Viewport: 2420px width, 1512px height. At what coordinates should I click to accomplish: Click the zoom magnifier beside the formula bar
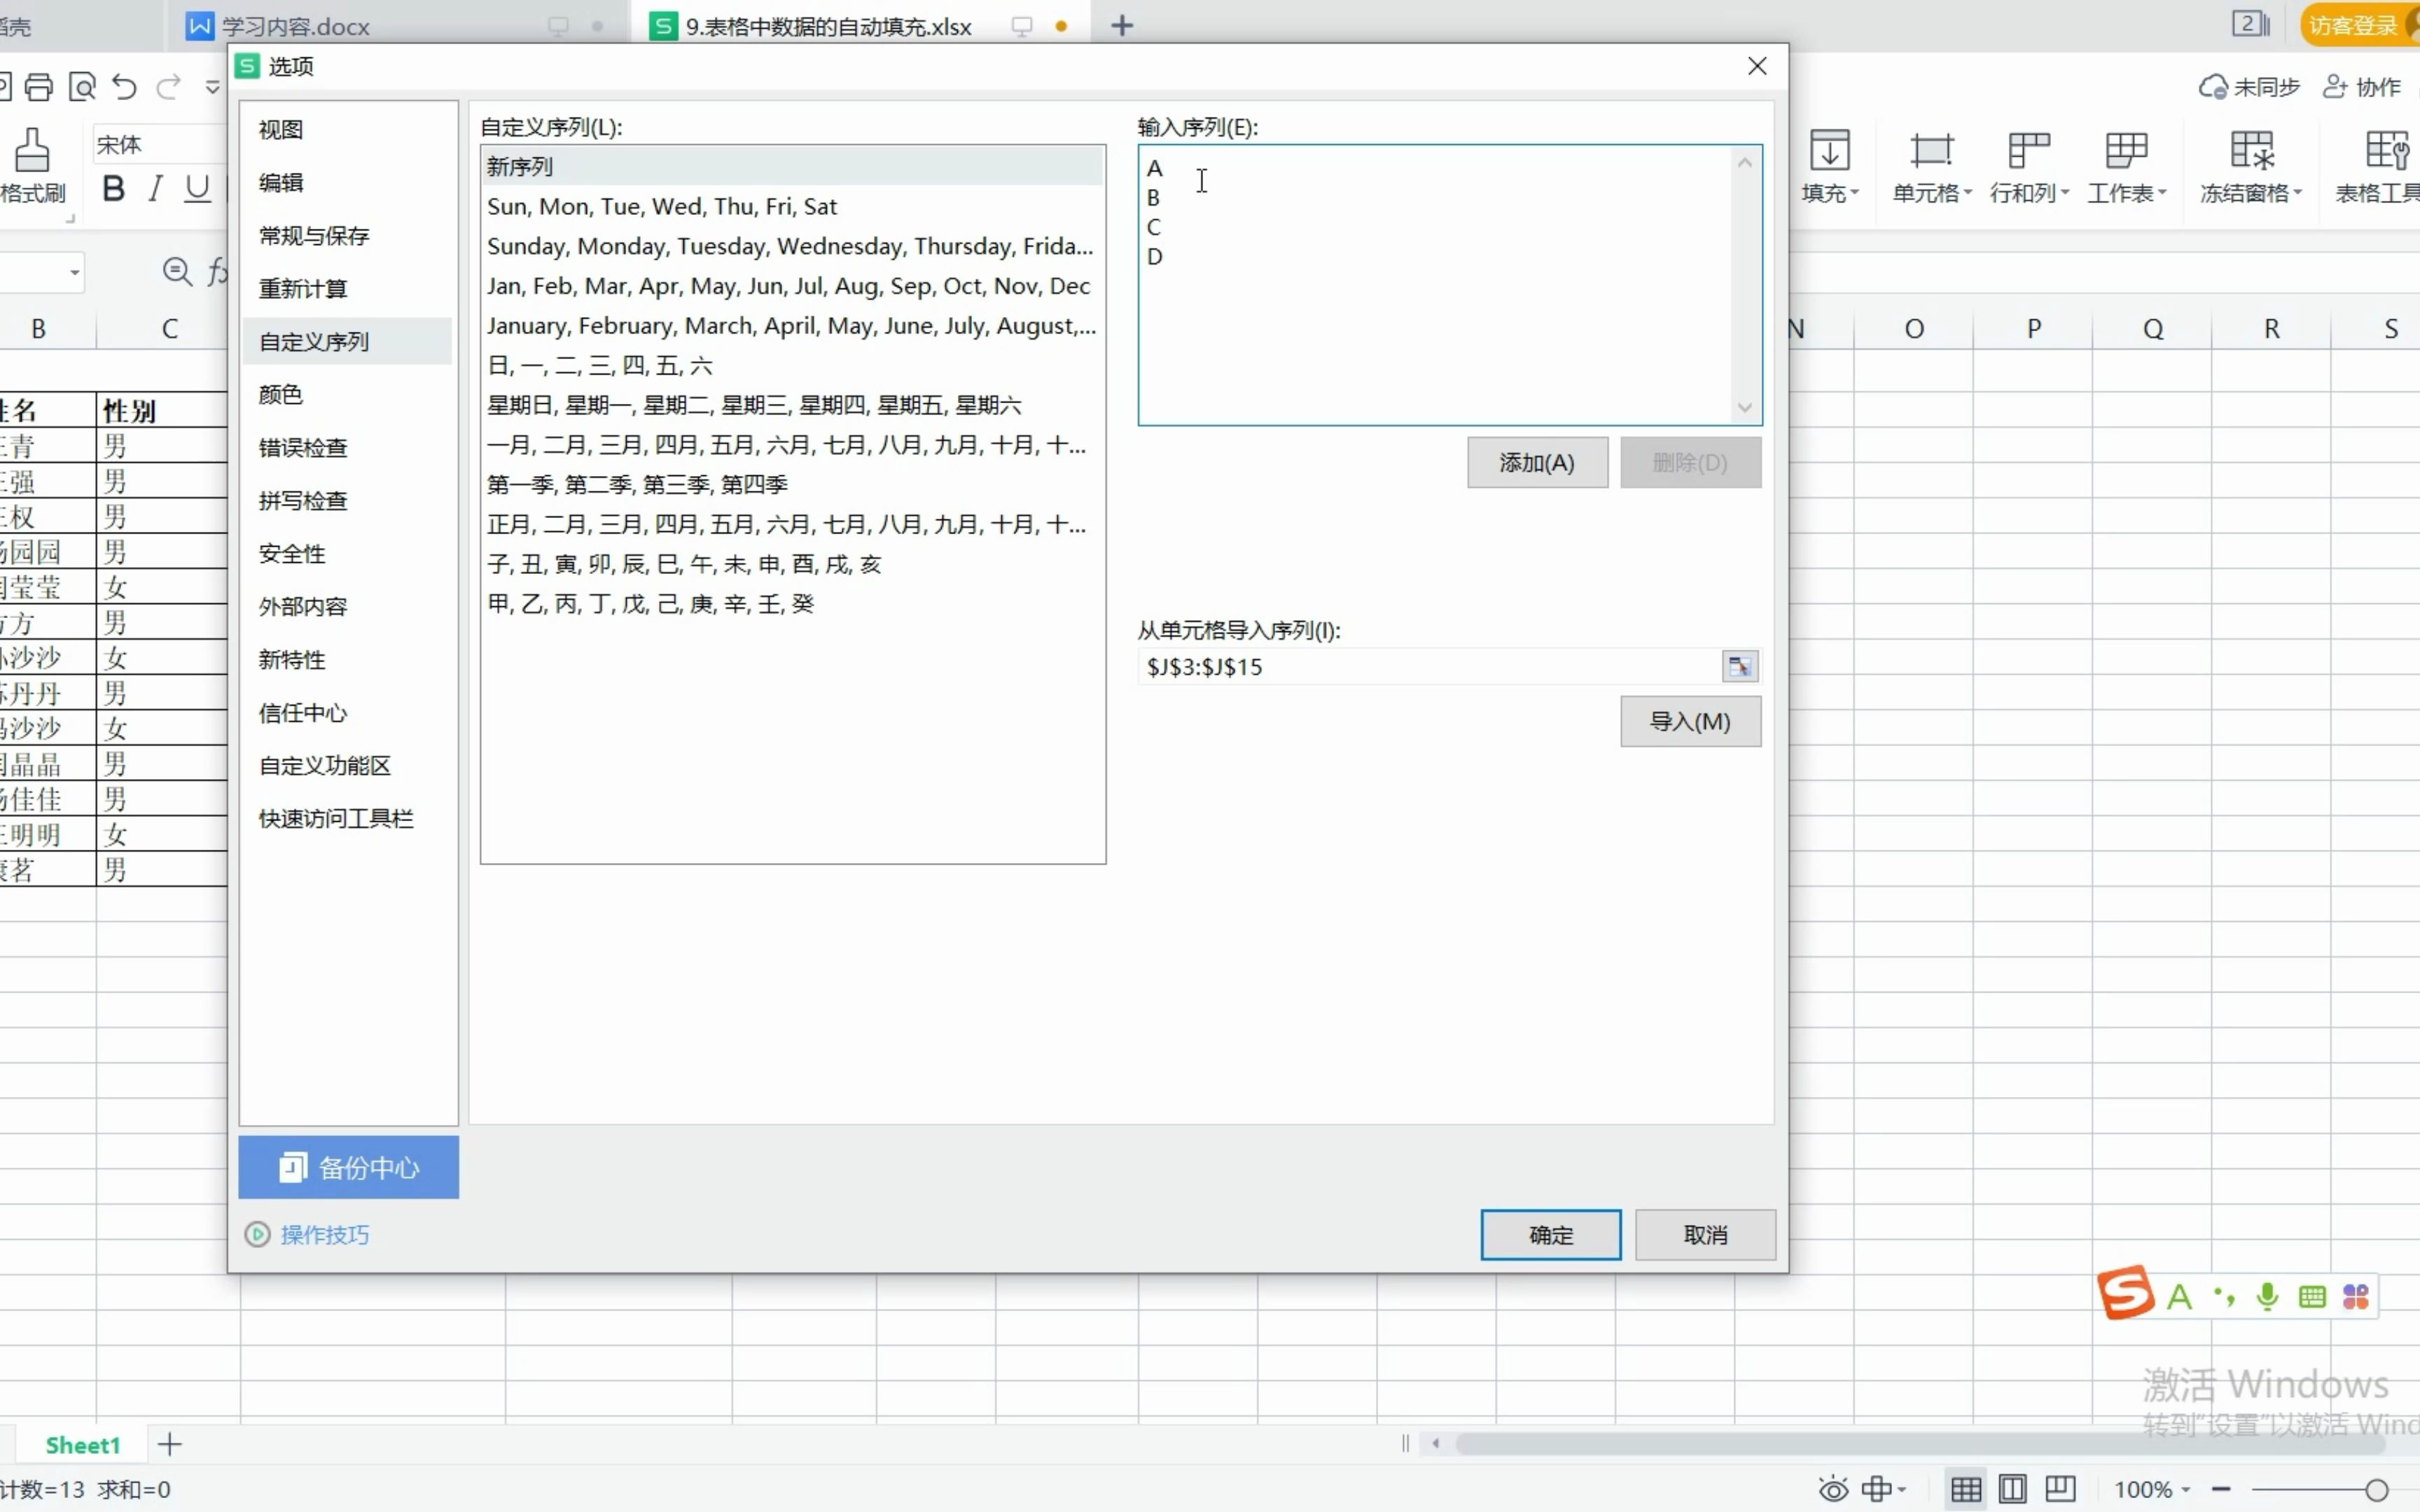[x=177, y=271]
